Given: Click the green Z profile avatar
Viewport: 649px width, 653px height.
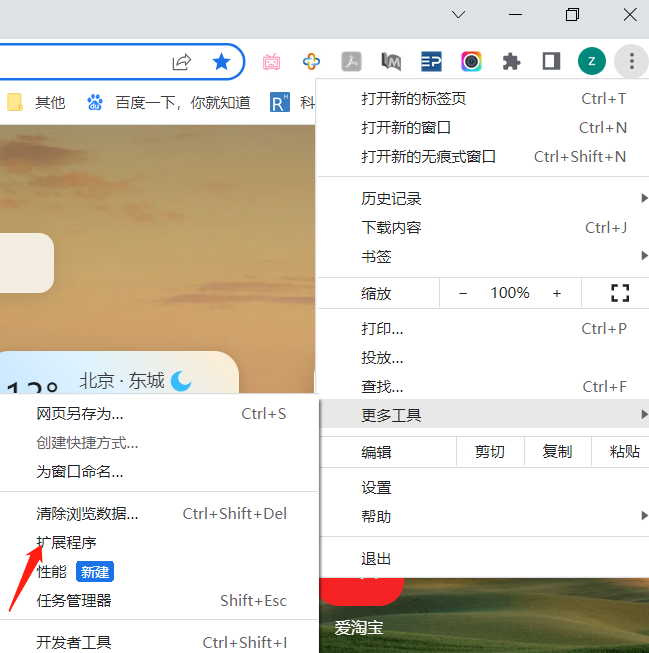Looking at the screenshot, I should click(x=591, y=62).
